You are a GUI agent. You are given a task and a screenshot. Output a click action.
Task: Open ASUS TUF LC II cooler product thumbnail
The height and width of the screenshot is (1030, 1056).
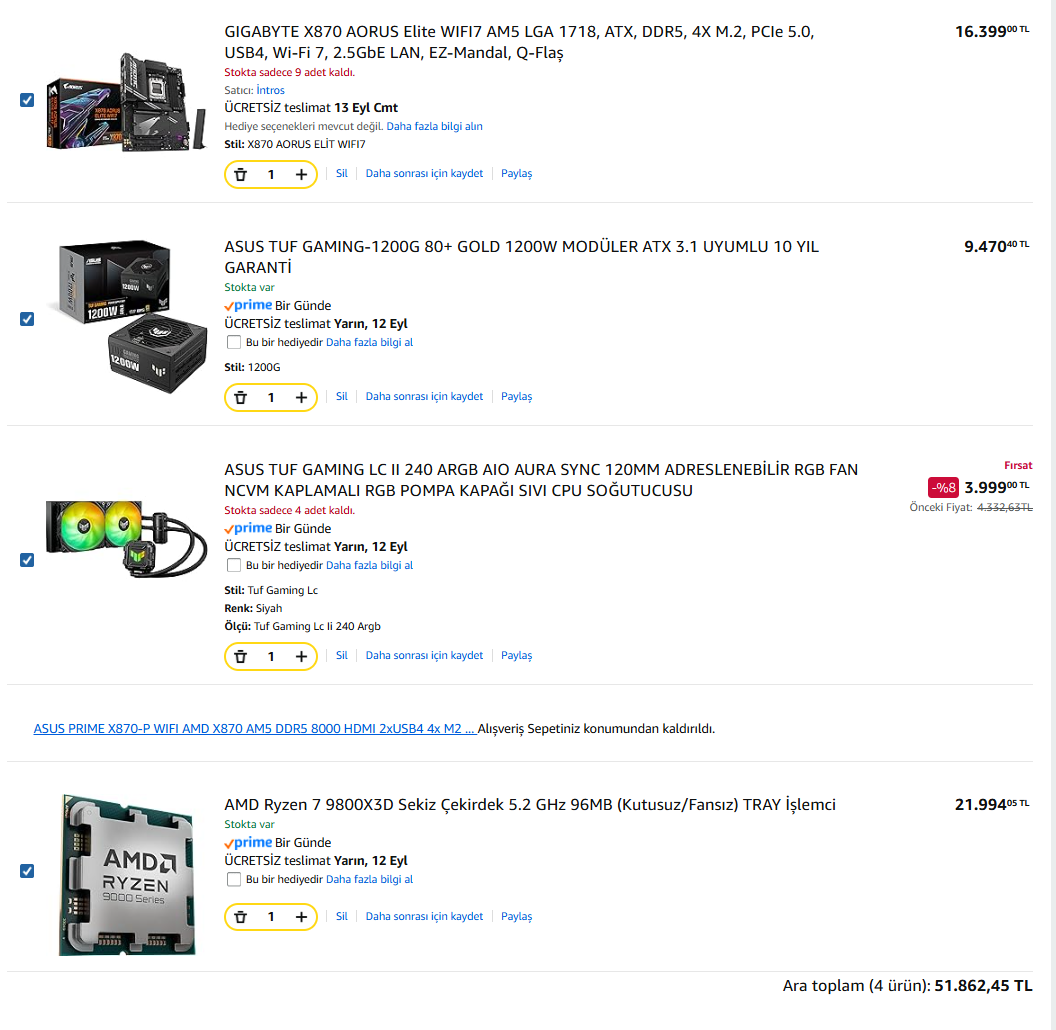coord(126,539)
